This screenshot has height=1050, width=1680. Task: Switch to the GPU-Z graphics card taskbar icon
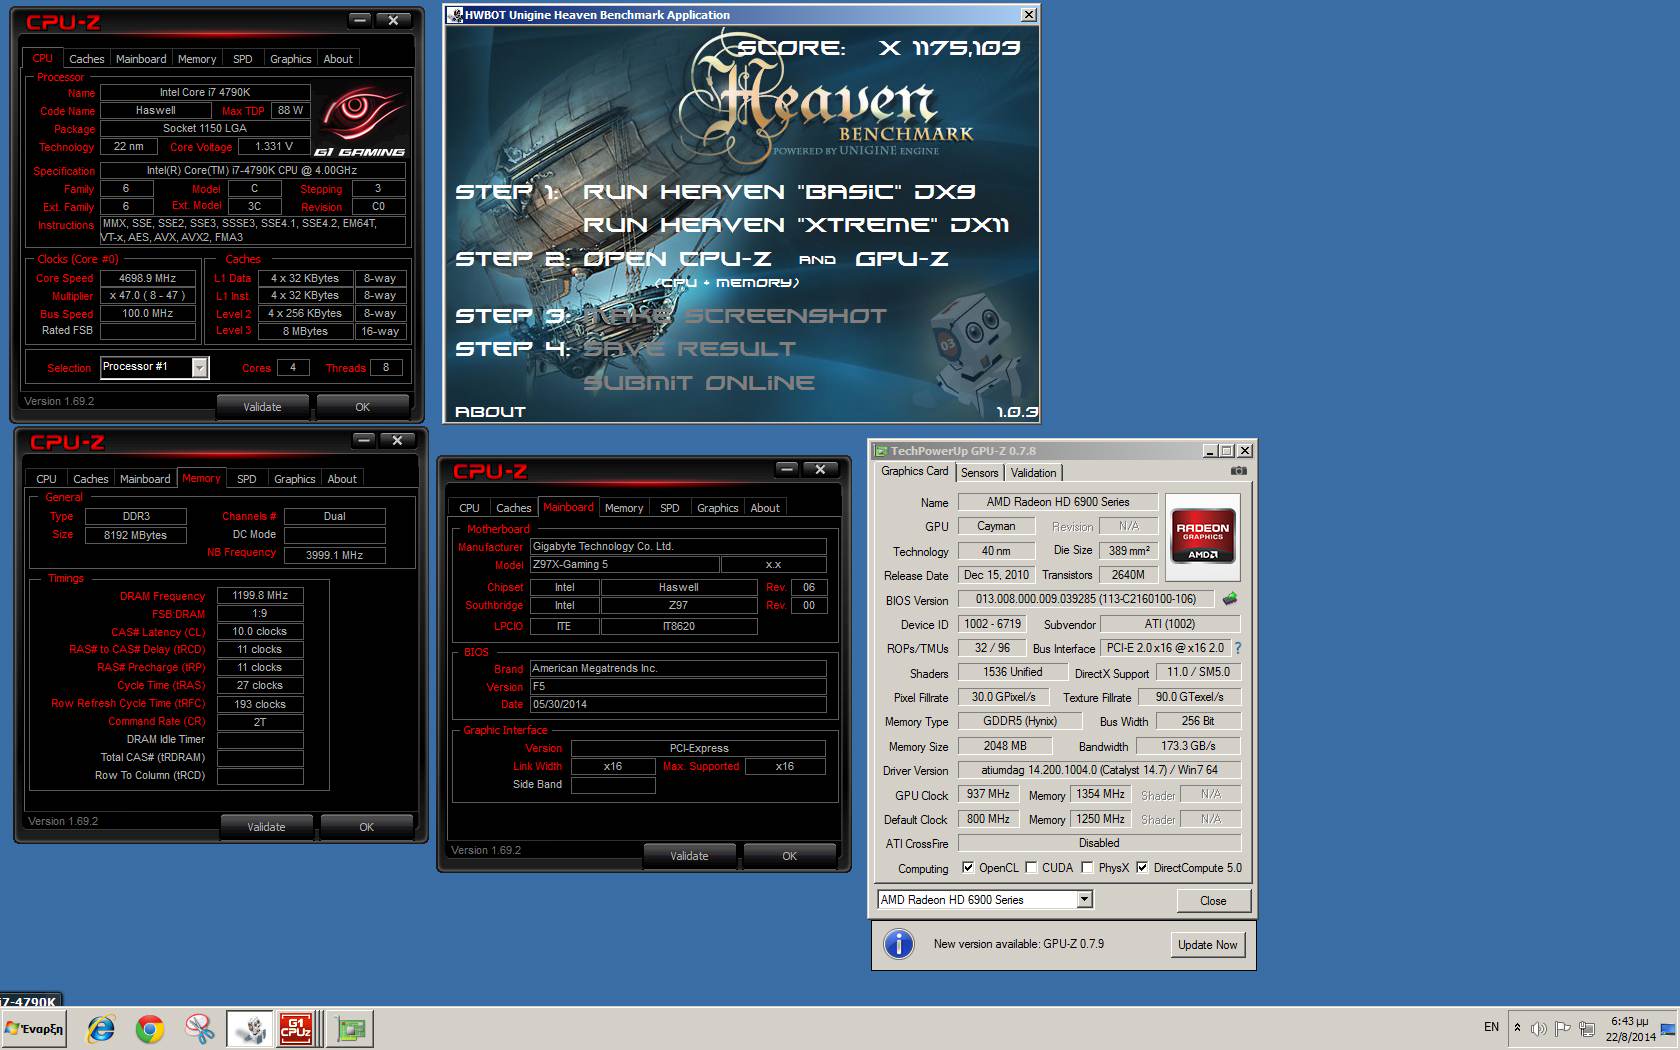point(351,1029)
